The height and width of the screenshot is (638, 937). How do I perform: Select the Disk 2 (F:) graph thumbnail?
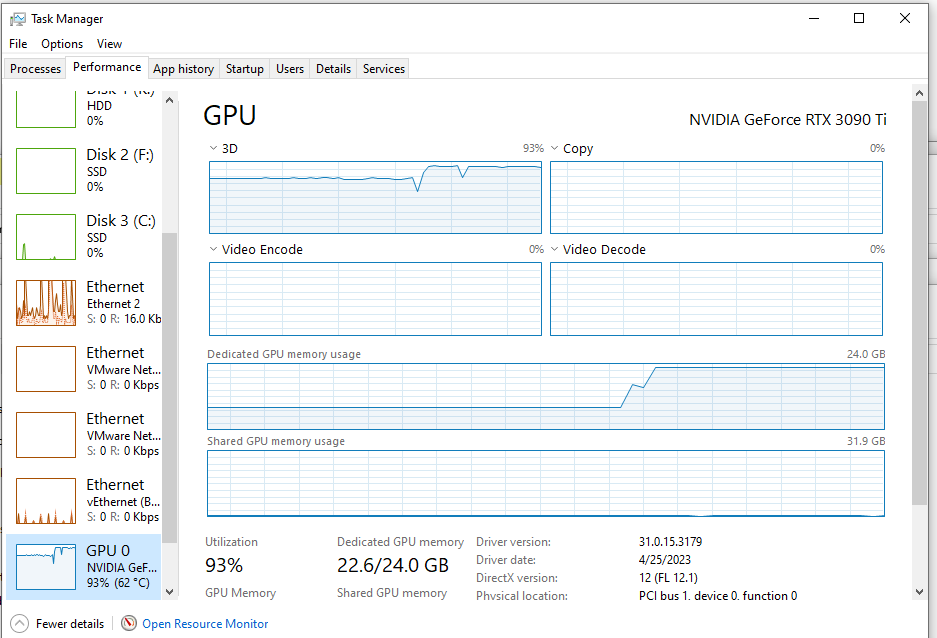[x=46, y=171]
